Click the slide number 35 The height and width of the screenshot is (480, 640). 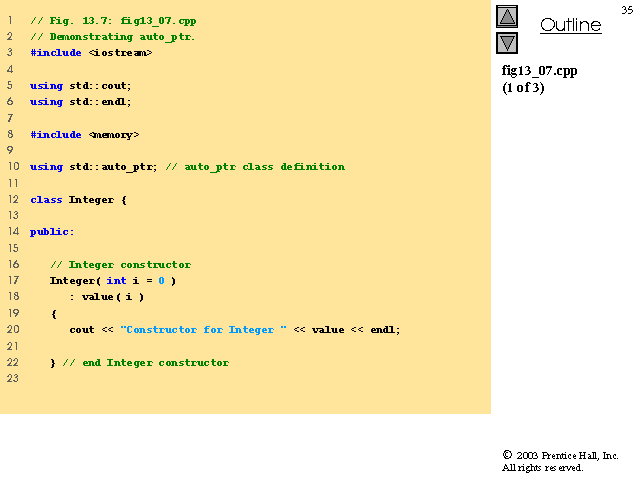(x=627, y=9)
